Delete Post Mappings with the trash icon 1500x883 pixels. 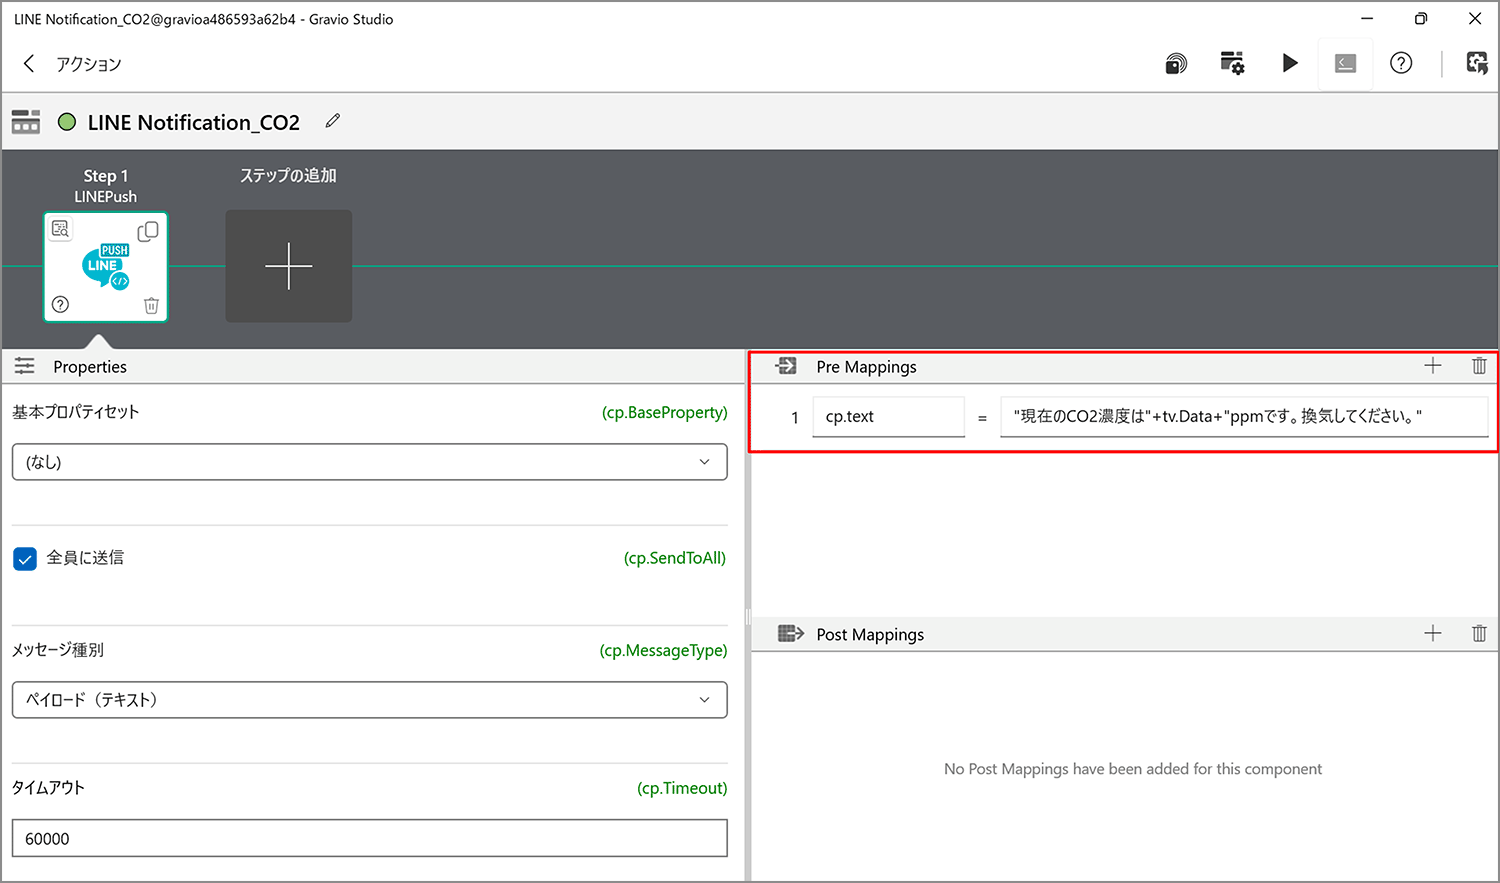[1479, 633]
